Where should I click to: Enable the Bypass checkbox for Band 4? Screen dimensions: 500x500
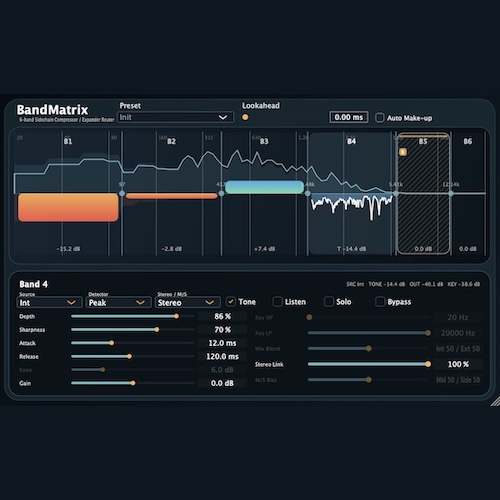[x=380, y=302]
